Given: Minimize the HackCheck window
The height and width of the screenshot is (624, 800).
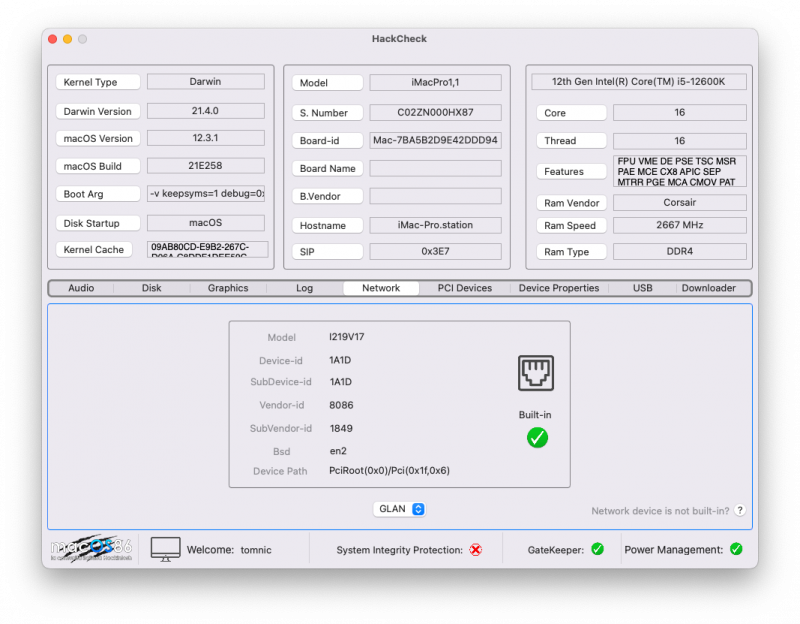Looking at the screenshot, I should click(67, 39).
